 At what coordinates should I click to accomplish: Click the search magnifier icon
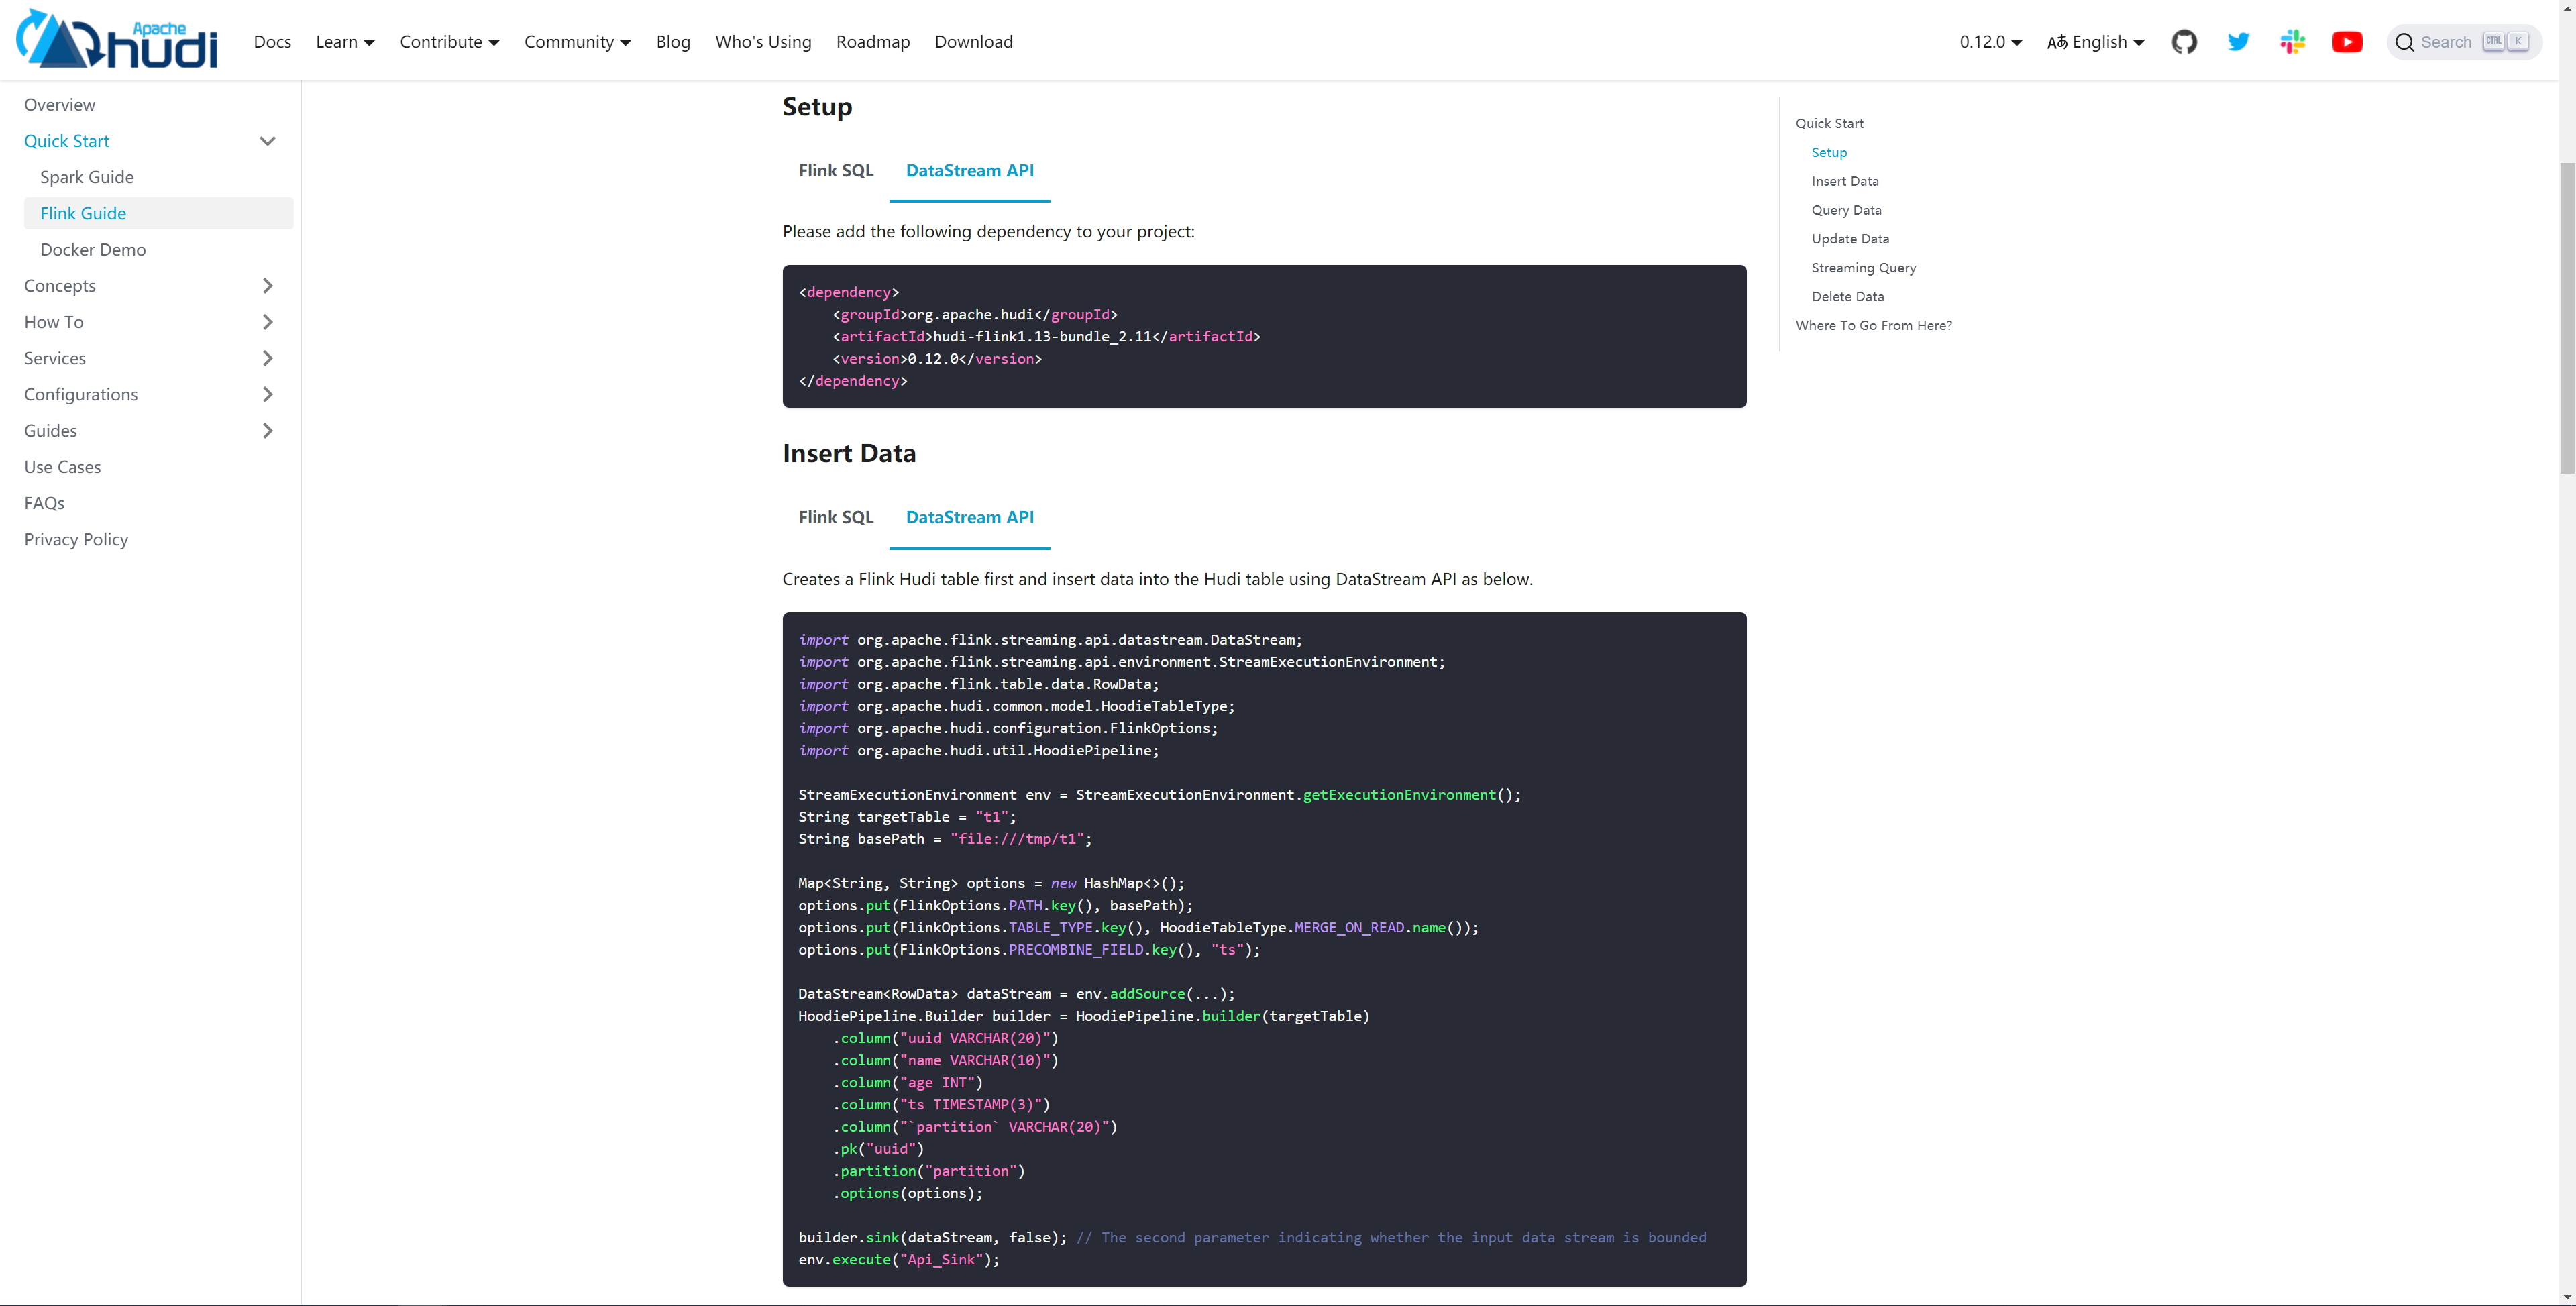click(x=2405, y=42)
